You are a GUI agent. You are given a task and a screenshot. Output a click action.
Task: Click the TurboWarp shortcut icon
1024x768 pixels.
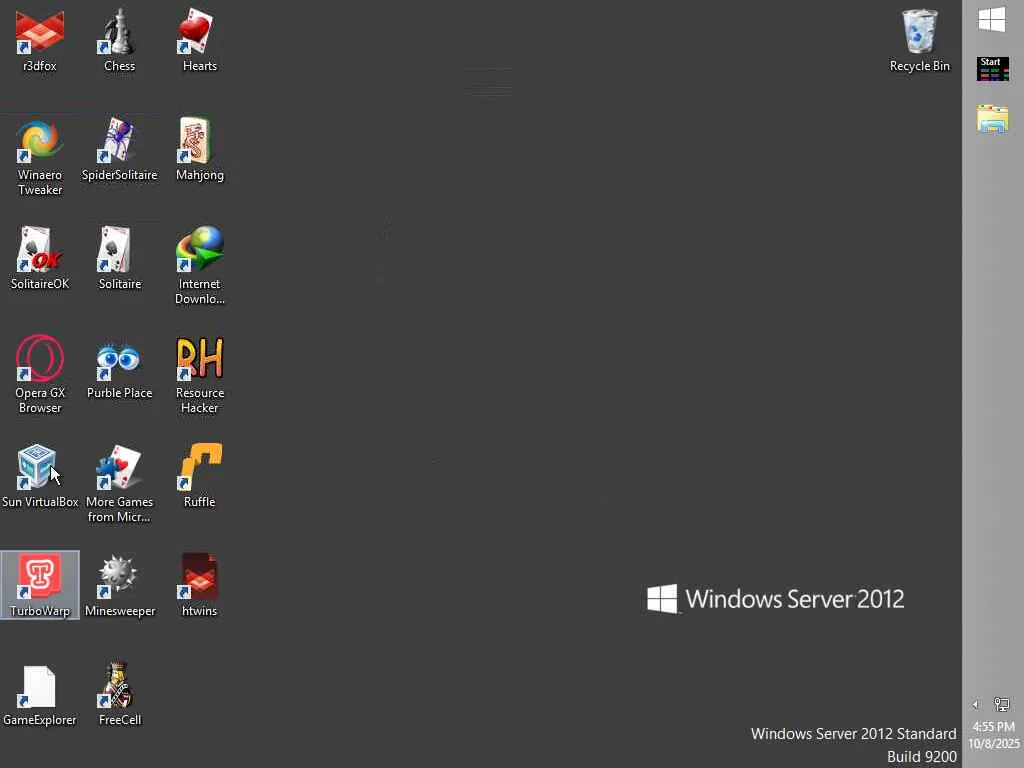point(40,585)
